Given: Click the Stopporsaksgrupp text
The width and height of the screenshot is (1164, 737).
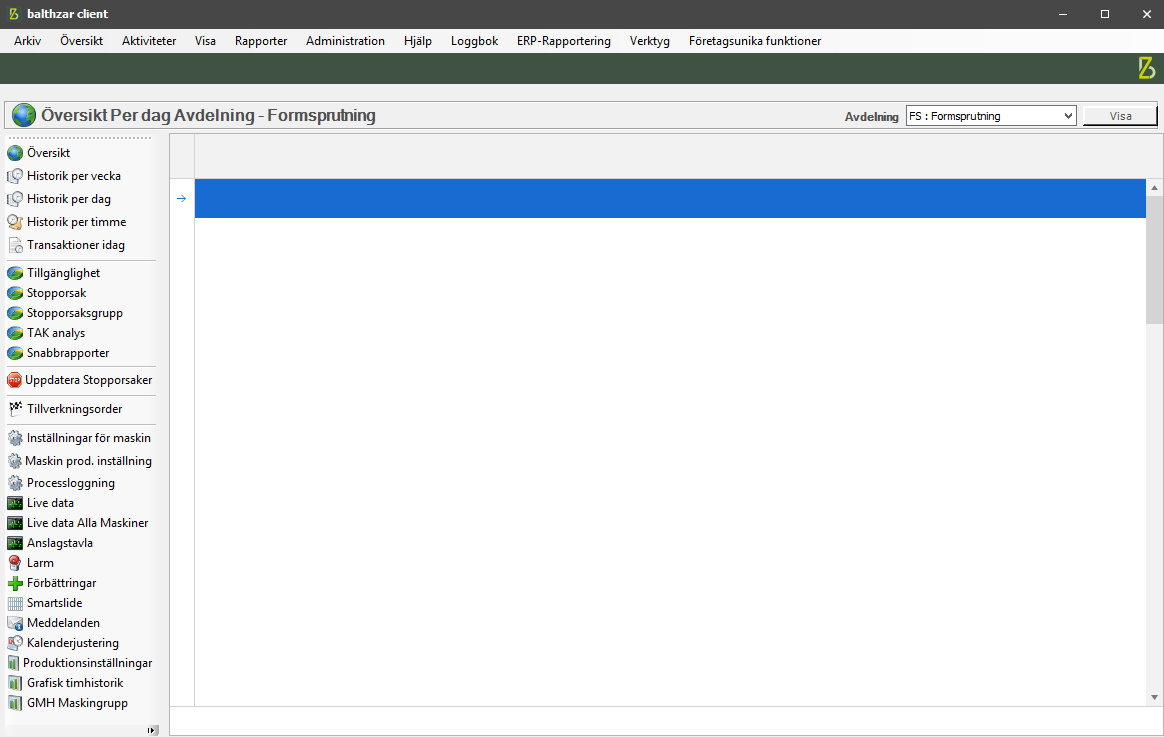Looking at the screenshot, I should (75, 313).
